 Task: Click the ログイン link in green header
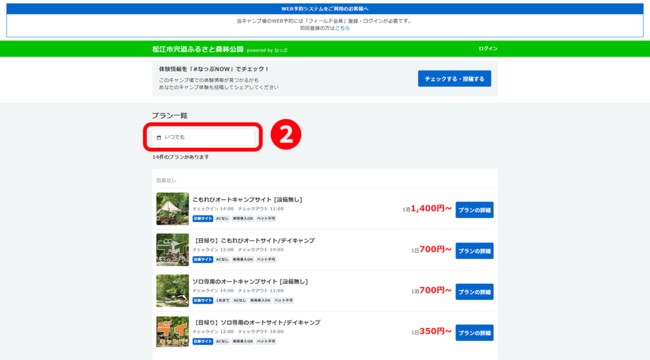[488, 49]
